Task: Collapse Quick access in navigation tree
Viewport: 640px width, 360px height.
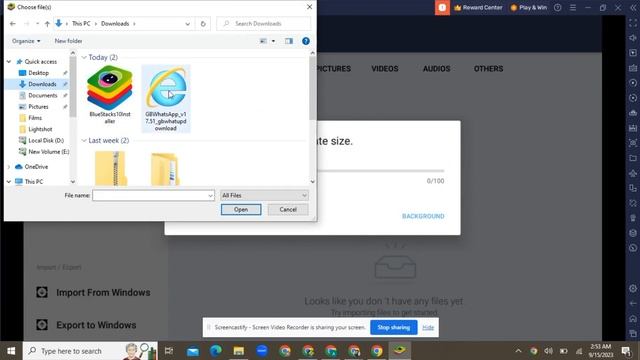Action: point(9,62)
